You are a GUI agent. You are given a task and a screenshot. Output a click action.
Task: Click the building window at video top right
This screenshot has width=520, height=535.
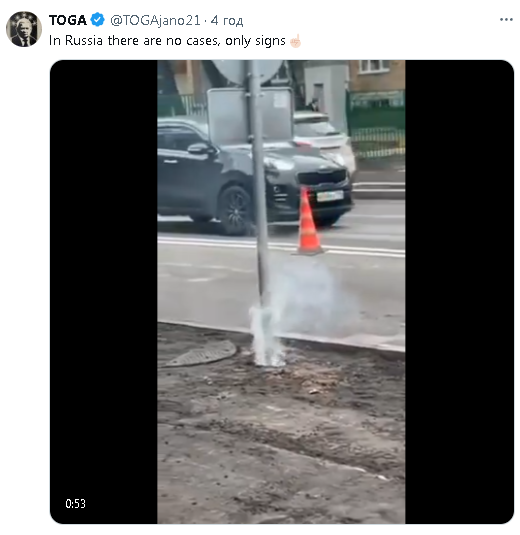[x=374, y=66]
